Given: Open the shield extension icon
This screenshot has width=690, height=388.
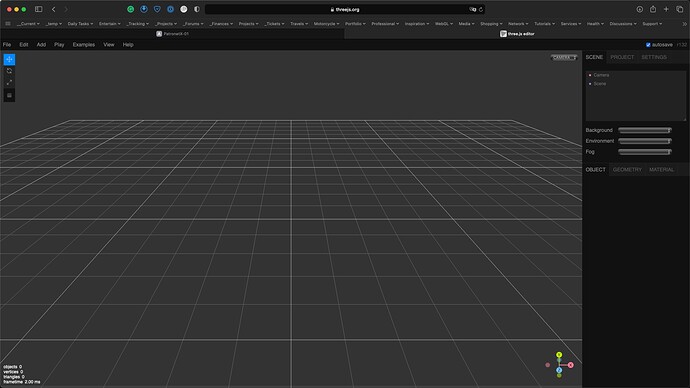Looking at the screenshot, I should click(x=157, y=9).
